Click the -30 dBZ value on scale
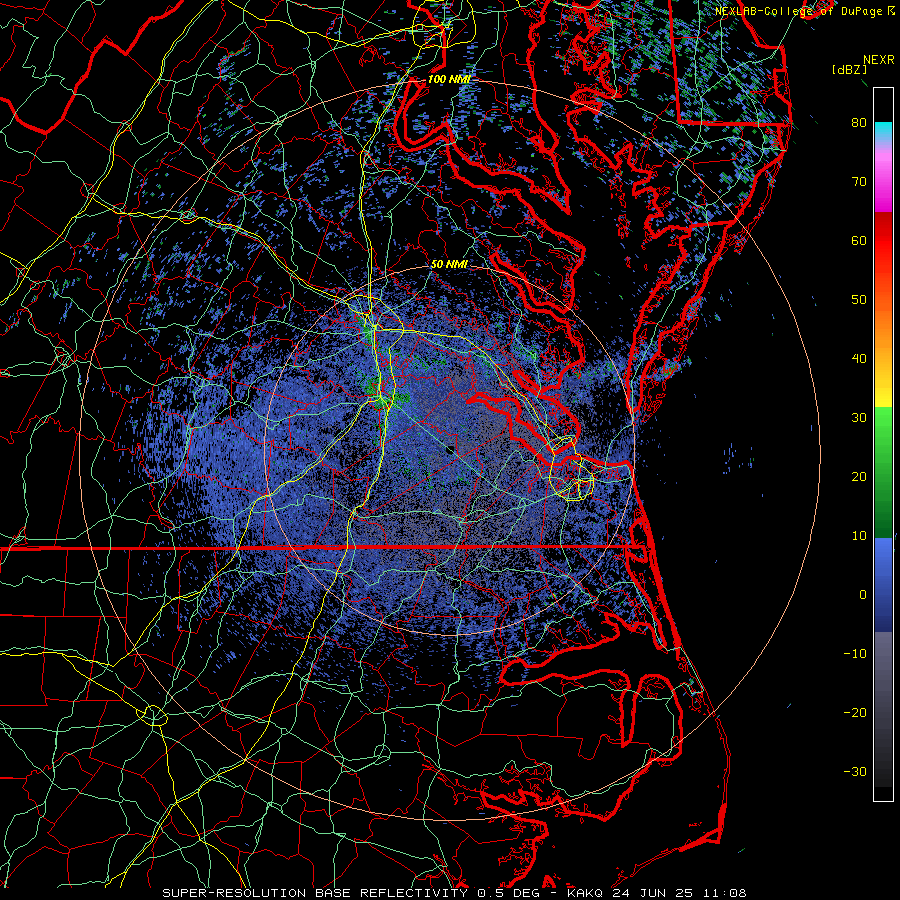 [x=855, y=772]
